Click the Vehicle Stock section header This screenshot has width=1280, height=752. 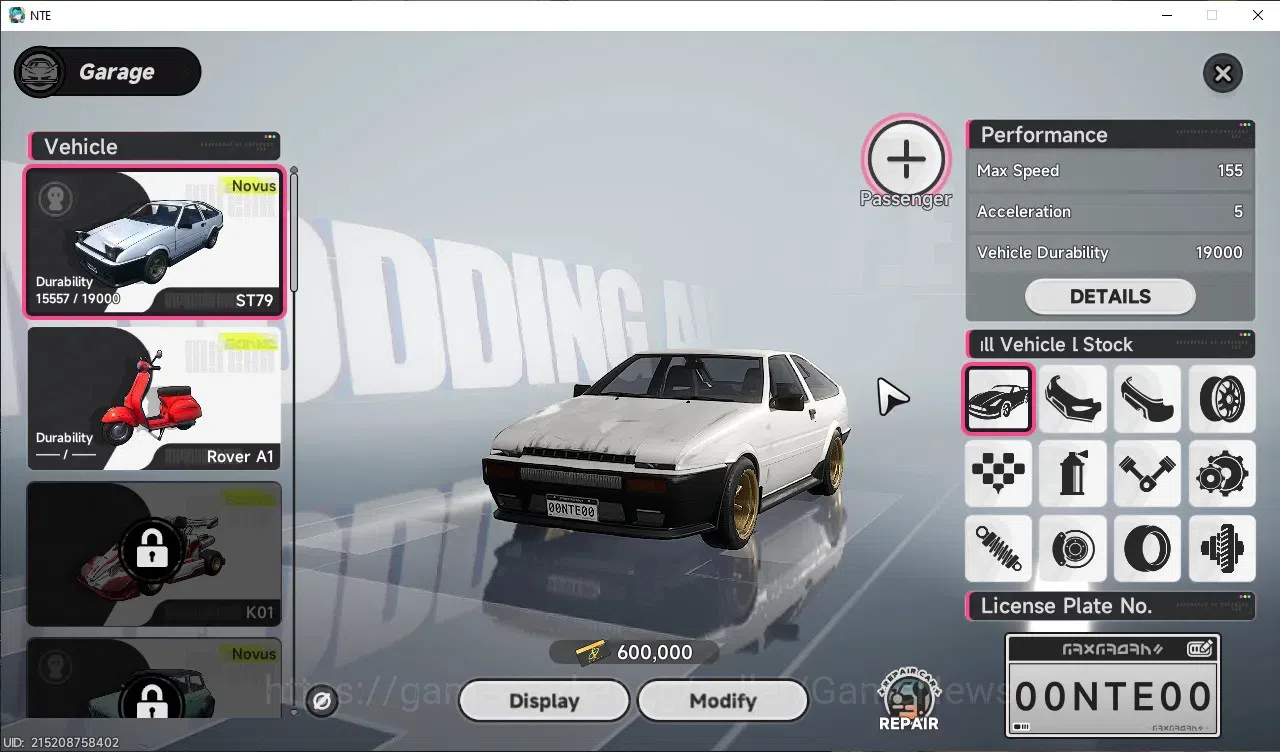[x=1110, y=344]
